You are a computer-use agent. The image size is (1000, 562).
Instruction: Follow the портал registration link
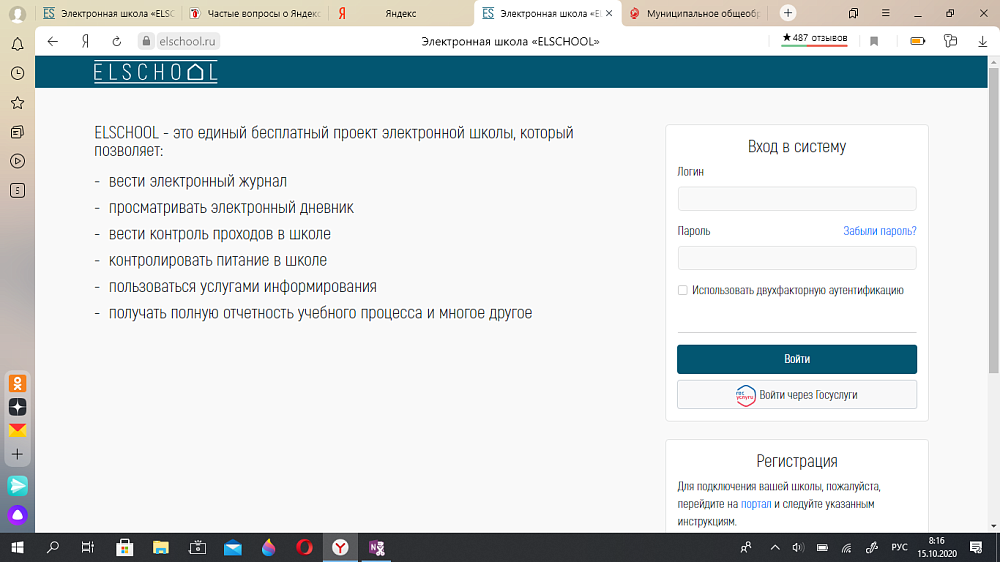click(x=756, y=504)
